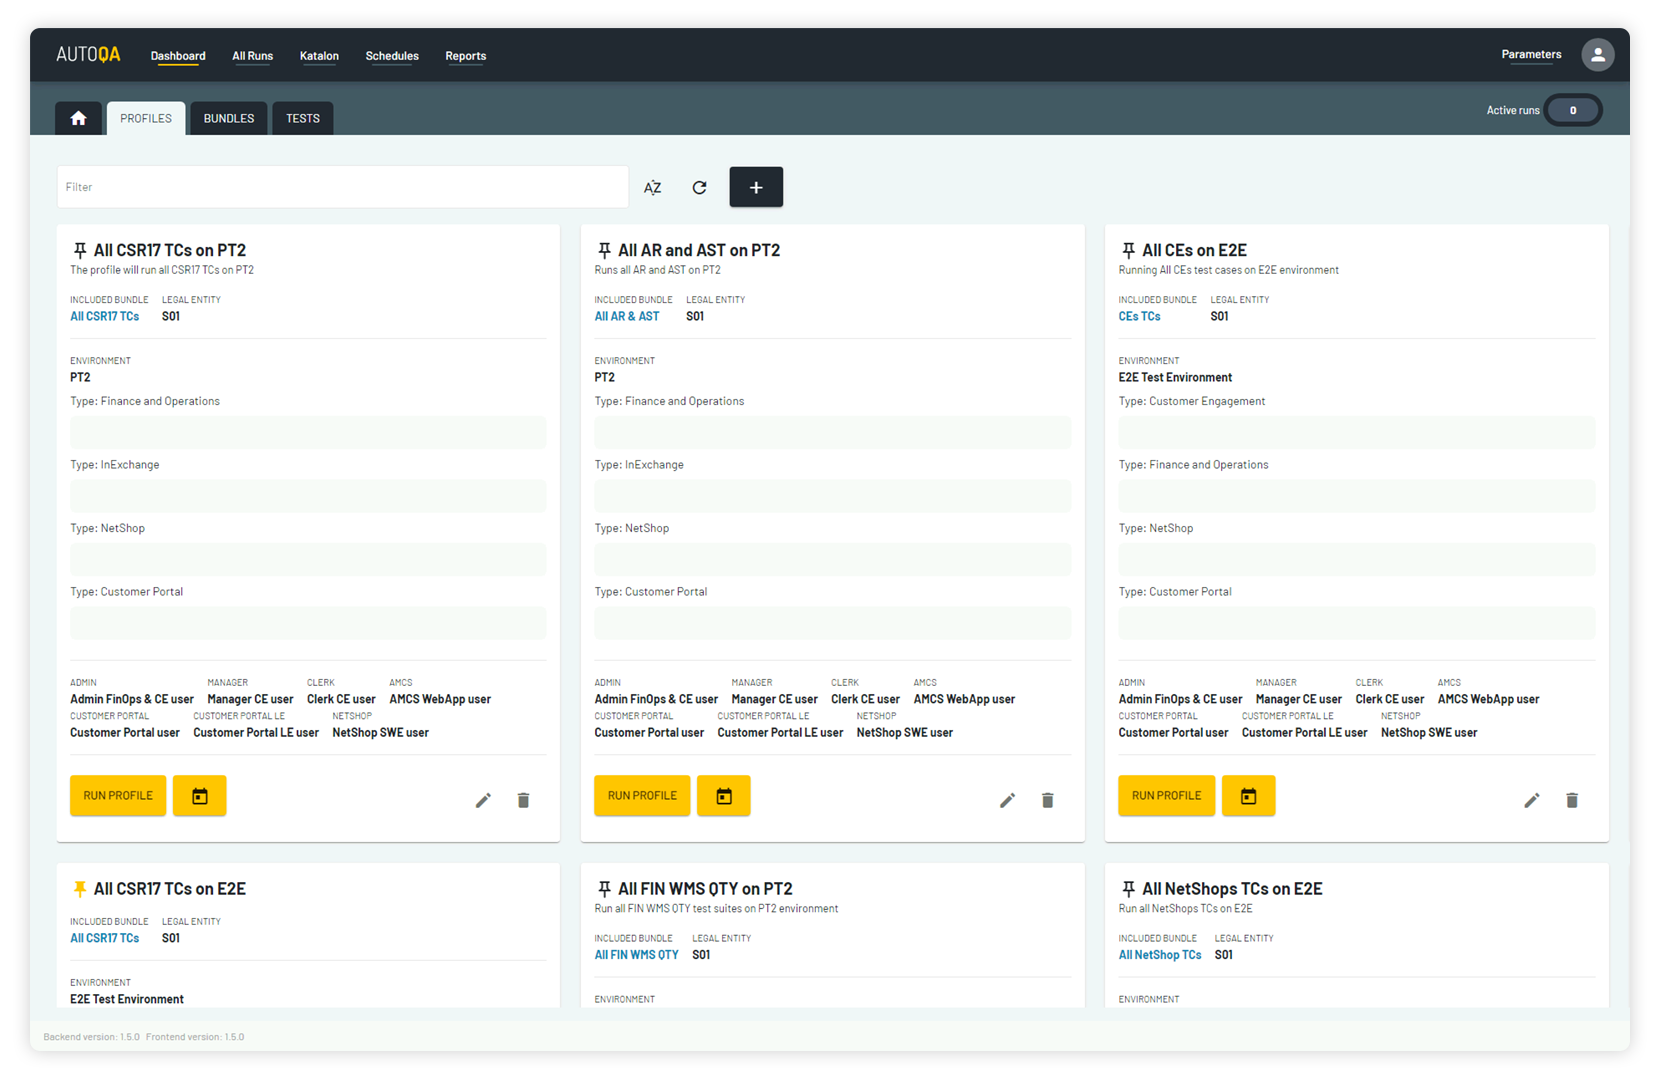Viewport: 1660px width, 1080px height.
Task: Delete the All CEs on E2E profile
Action: click(x=1571, y=800)
